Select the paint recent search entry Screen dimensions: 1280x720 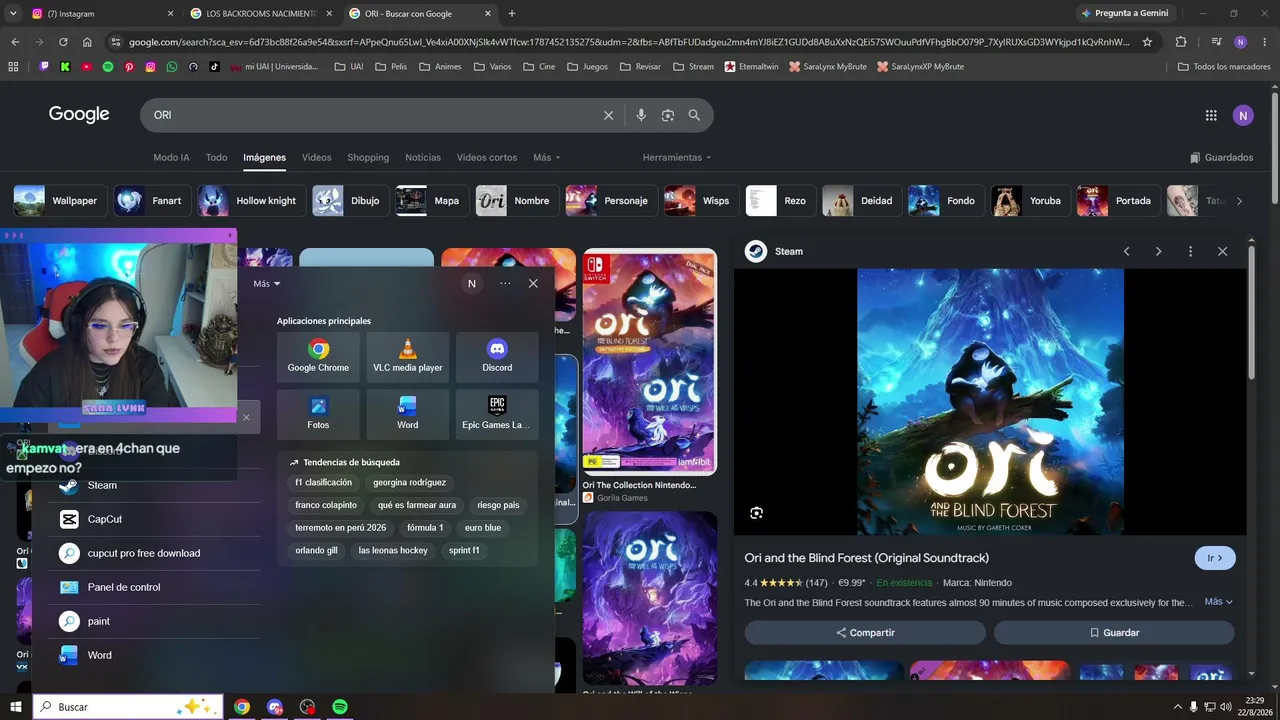tap(154, 621)
